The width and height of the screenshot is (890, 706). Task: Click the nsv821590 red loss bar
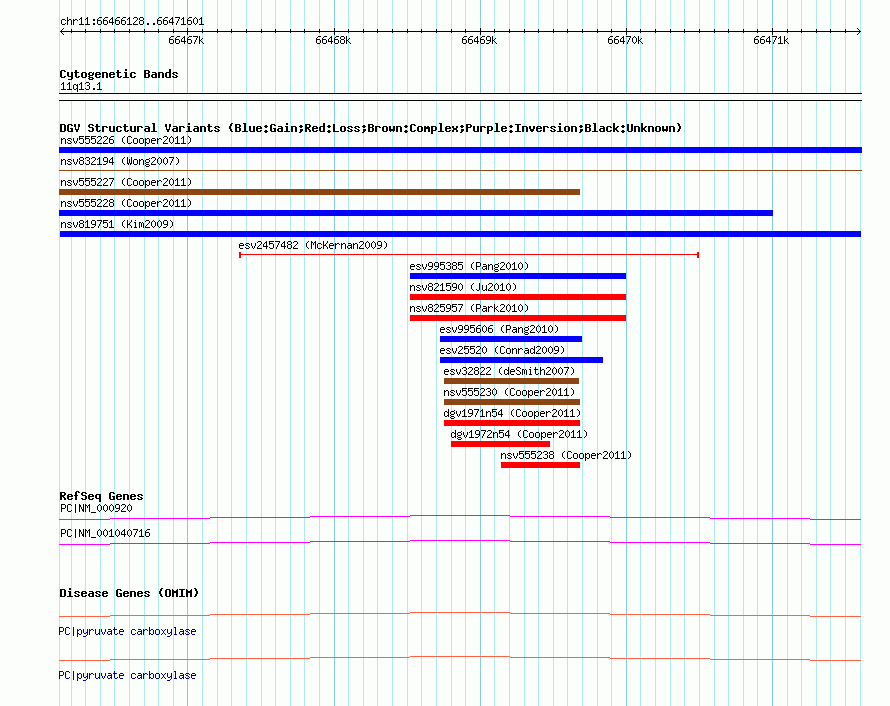[518, 297]
